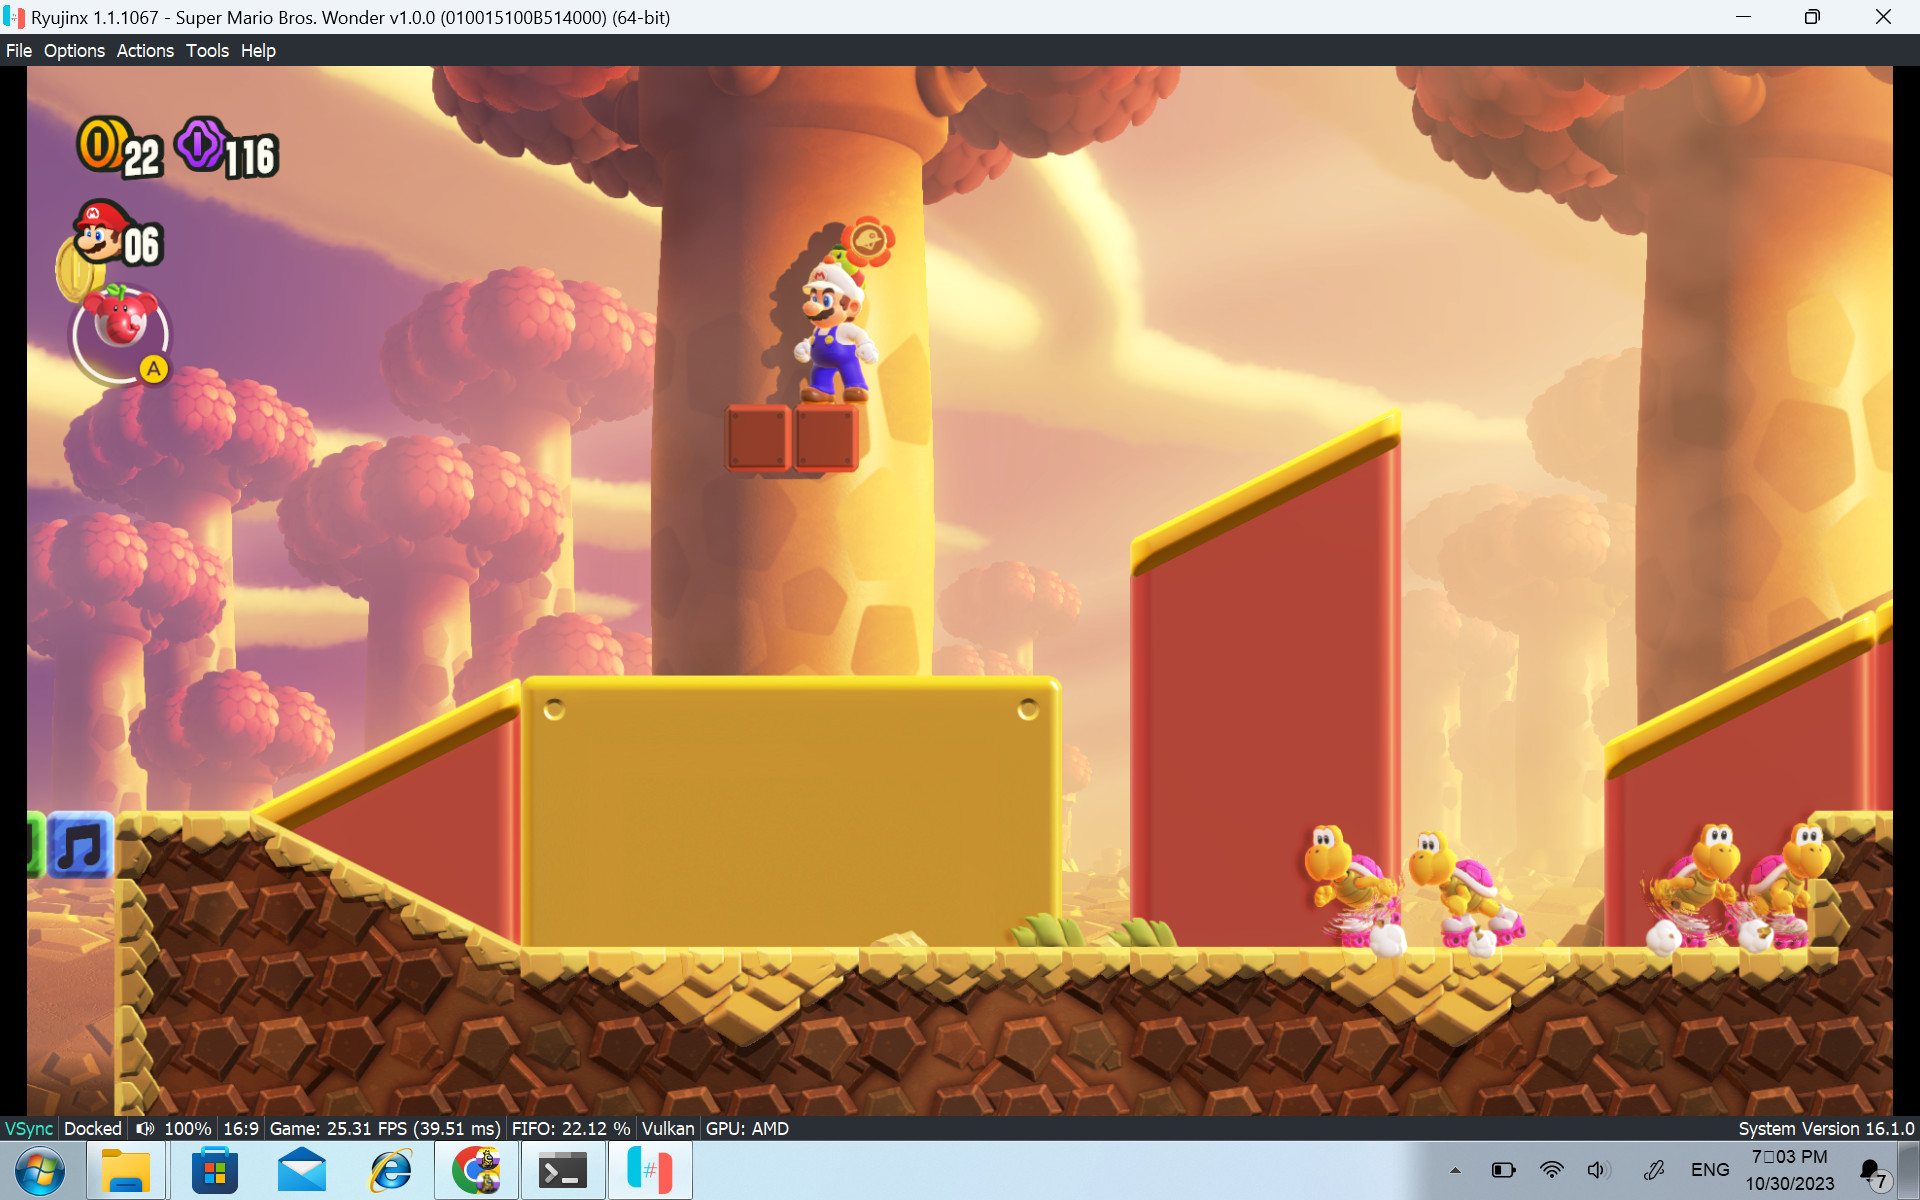Image resolution: width=1920 pixels, height=1200 pixels.
Task: Open the Mail app from the taskbar
Action: pos(302,1169)
